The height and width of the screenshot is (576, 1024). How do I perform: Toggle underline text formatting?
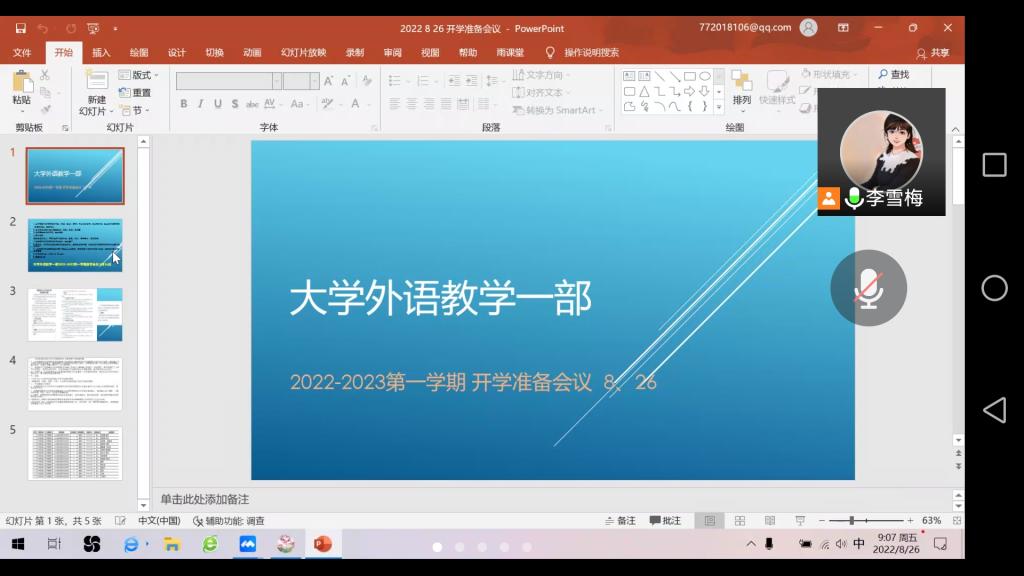(x=218, y=103)
